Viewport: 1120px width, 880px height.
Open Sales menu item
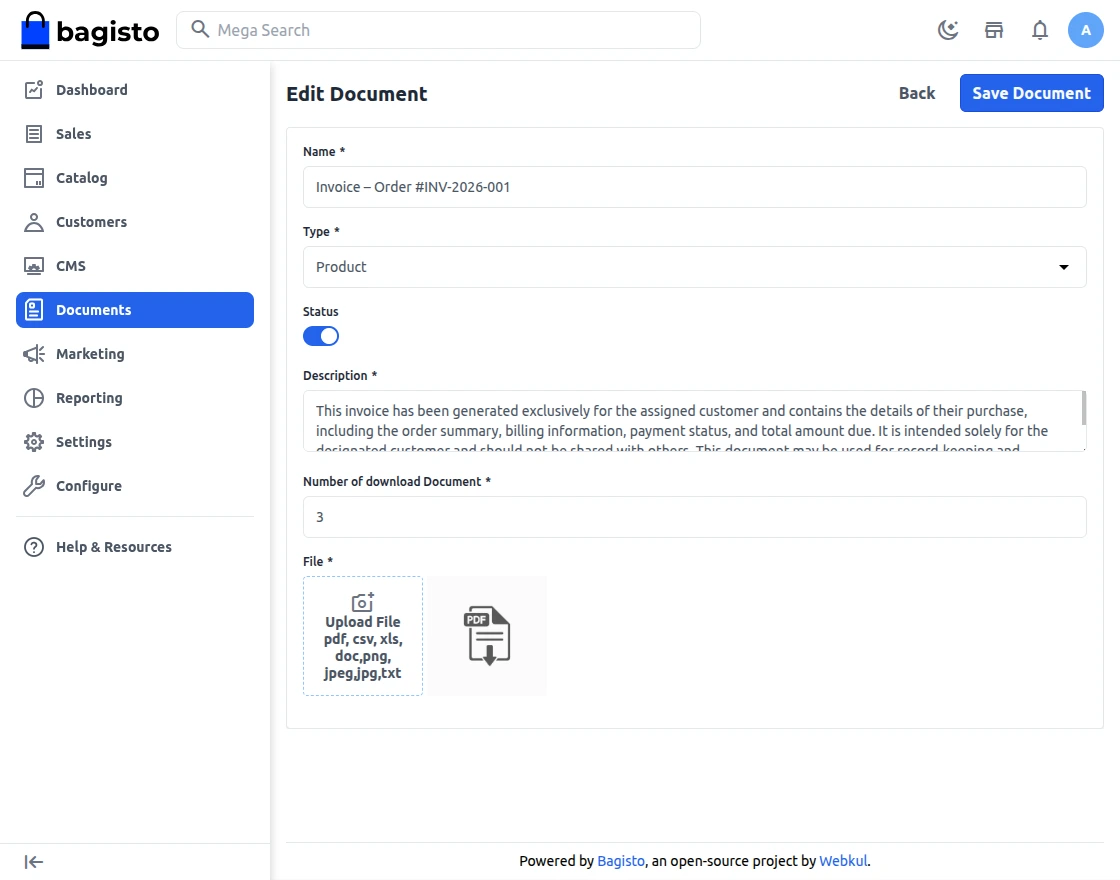click(135, 134)
